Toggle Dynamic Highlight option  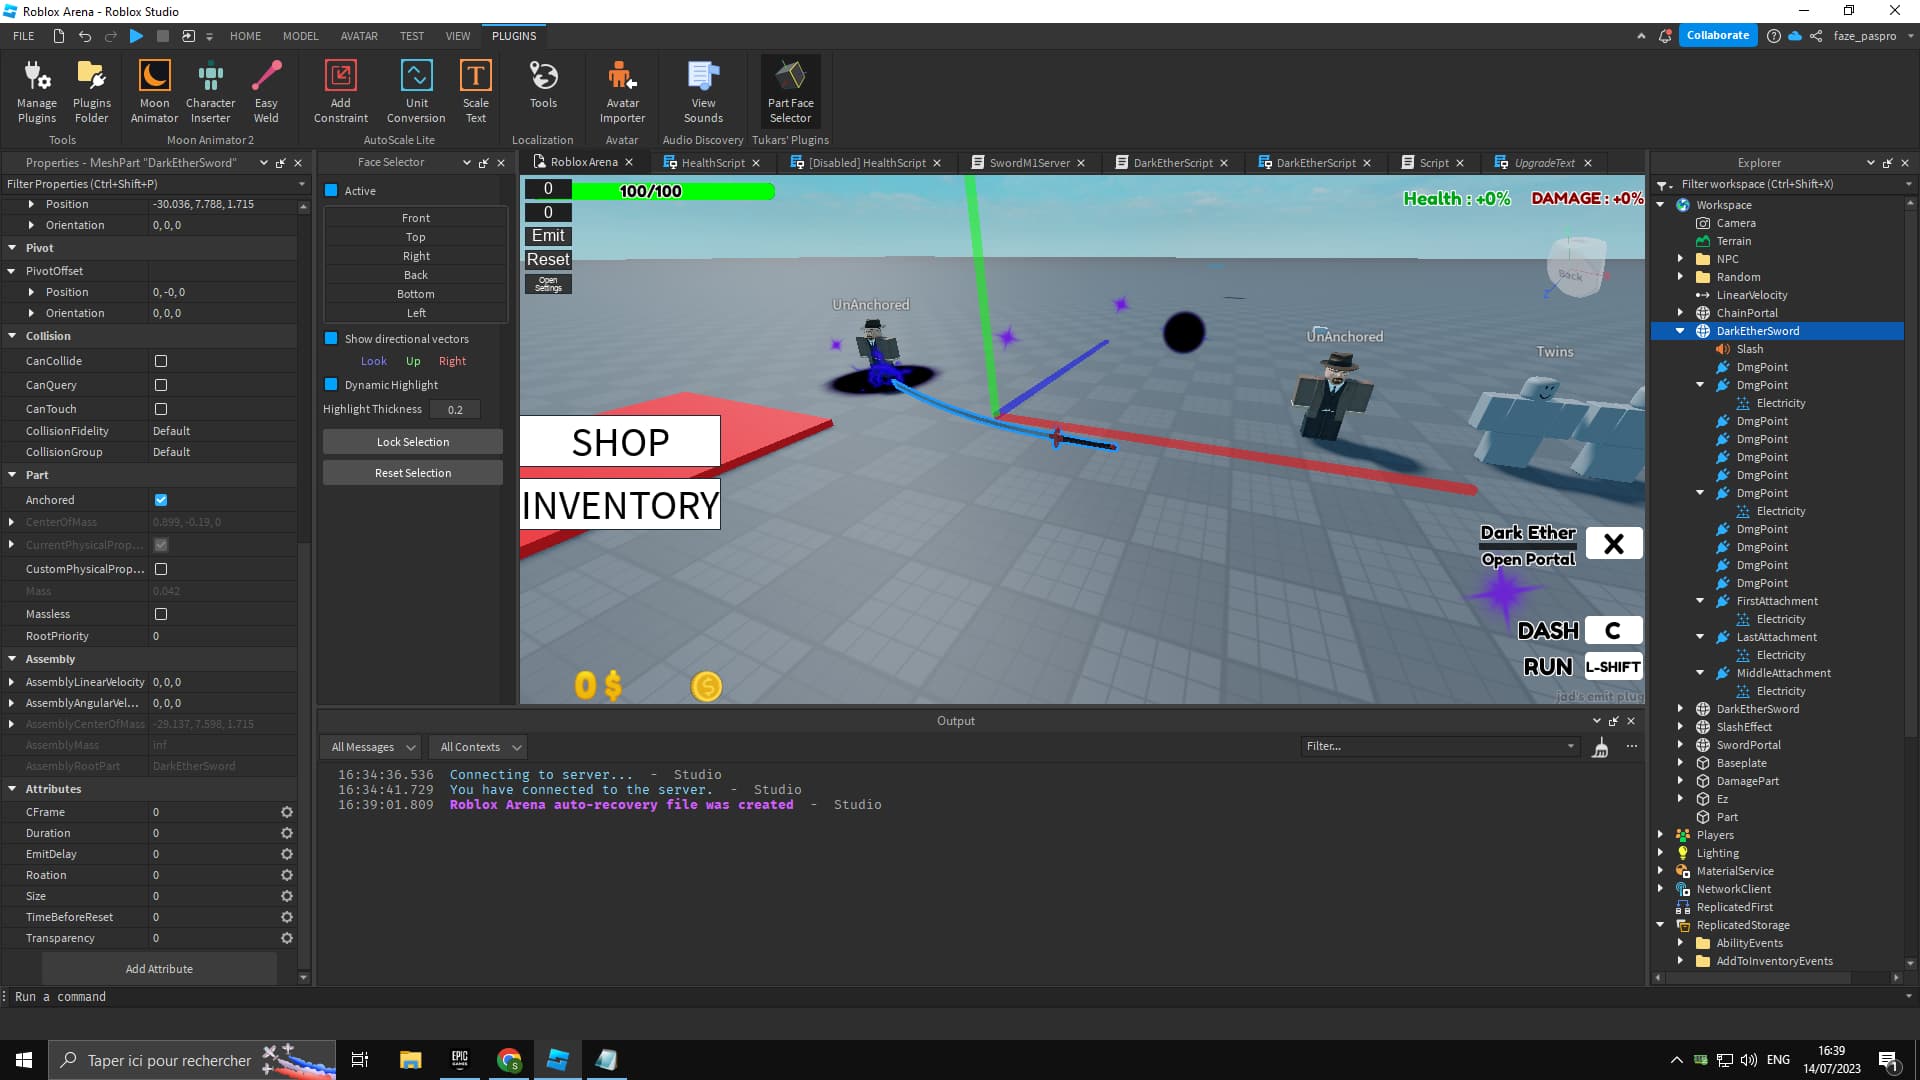331,385
